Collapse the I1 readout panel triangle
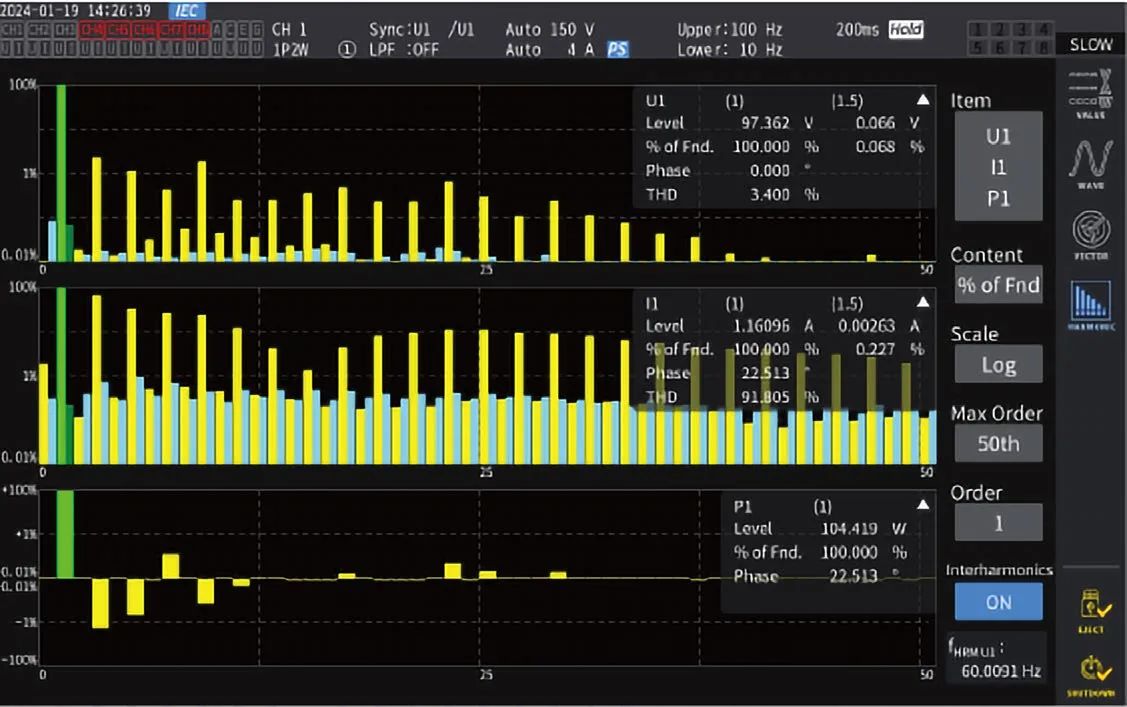Screen dimensions: 1127x707 tap(923, 302)
